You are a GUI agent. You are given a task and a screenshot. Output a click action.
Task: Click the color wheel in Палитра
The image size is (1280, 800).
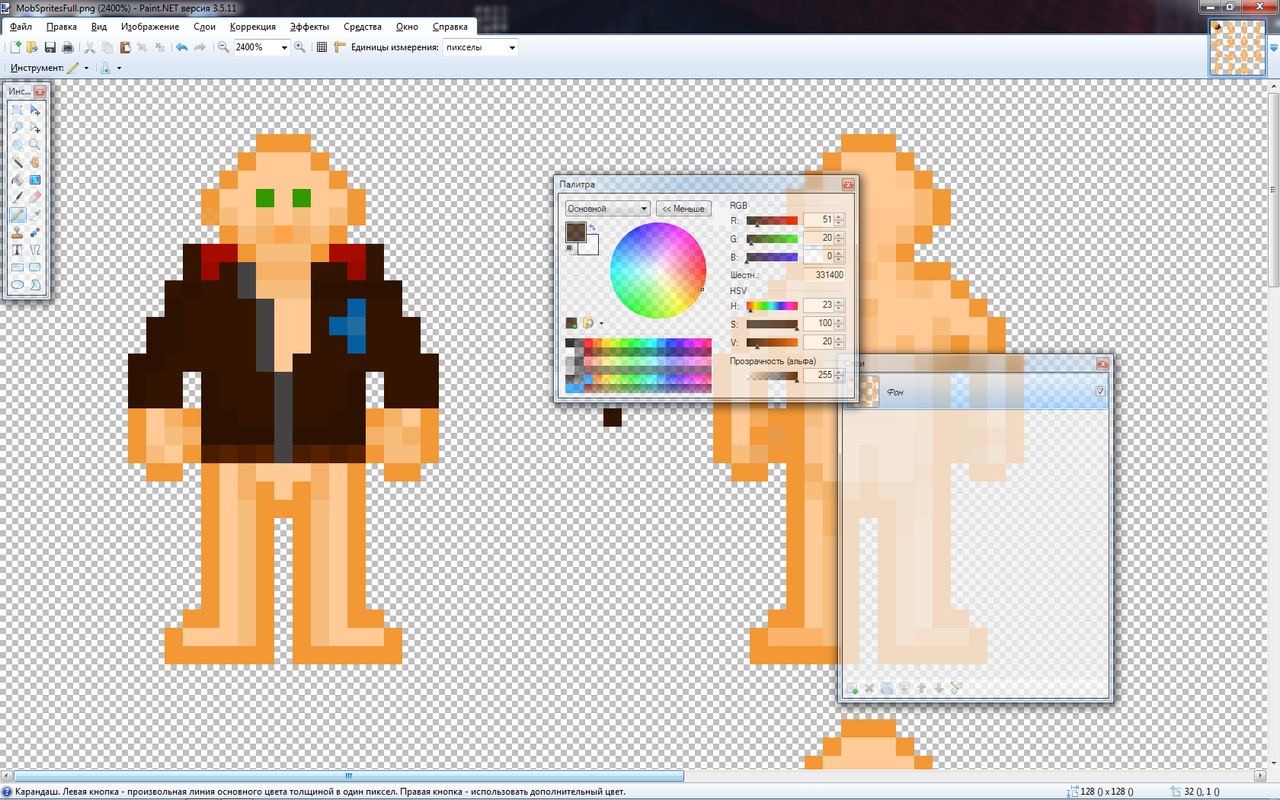tap(657, 270)
